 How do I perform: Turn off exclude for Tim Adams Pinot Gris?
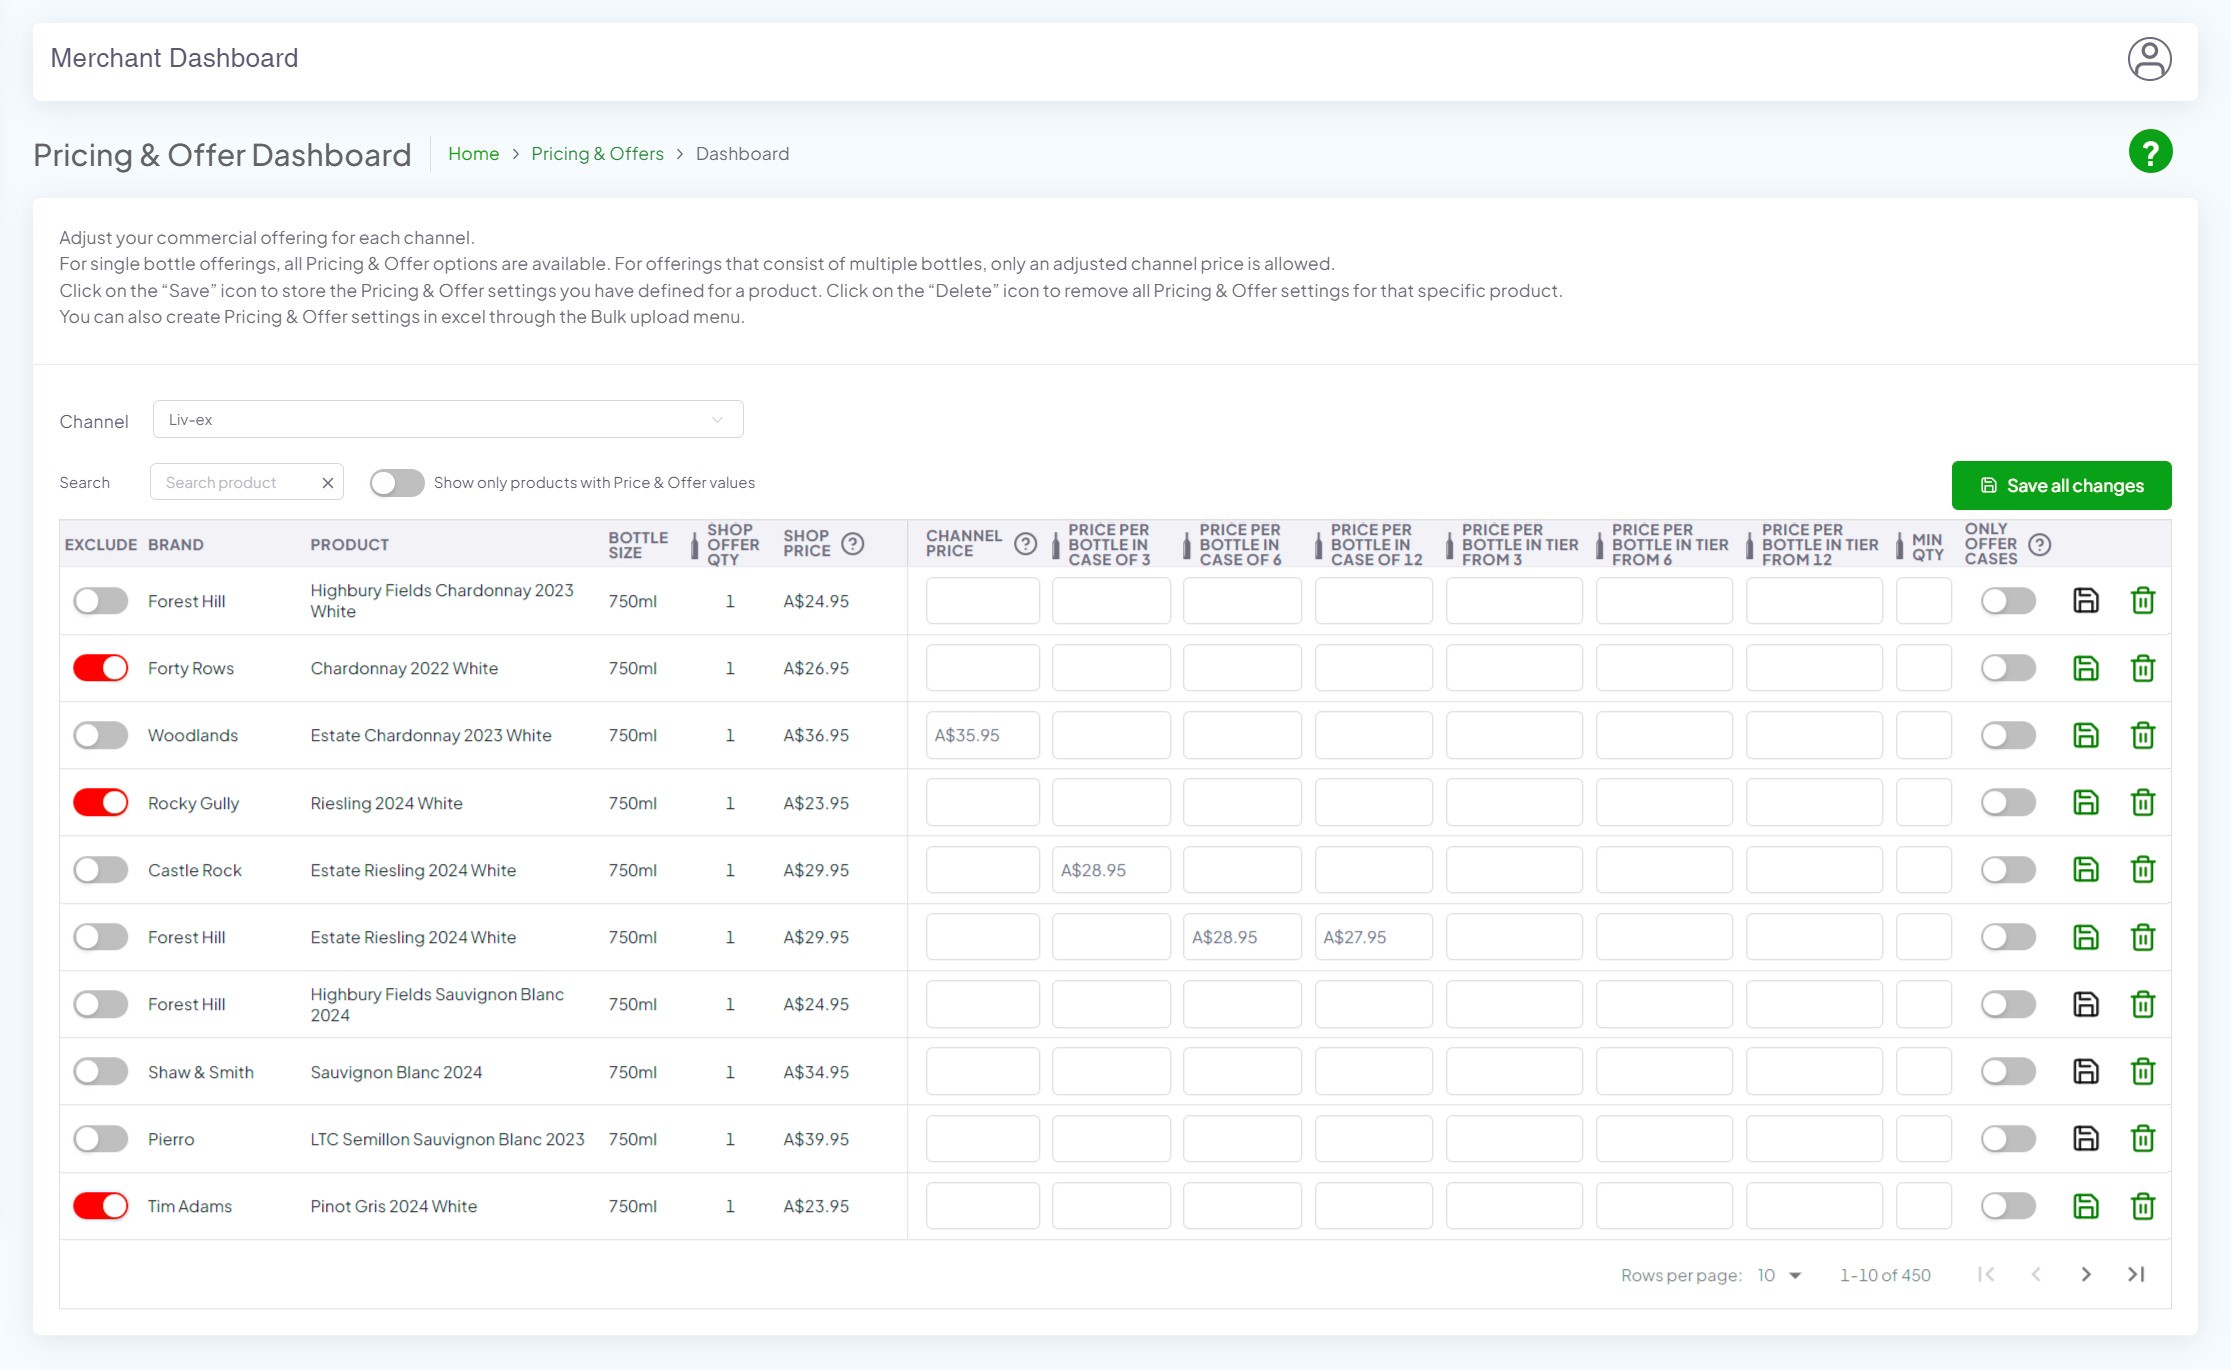point(101,1206)
